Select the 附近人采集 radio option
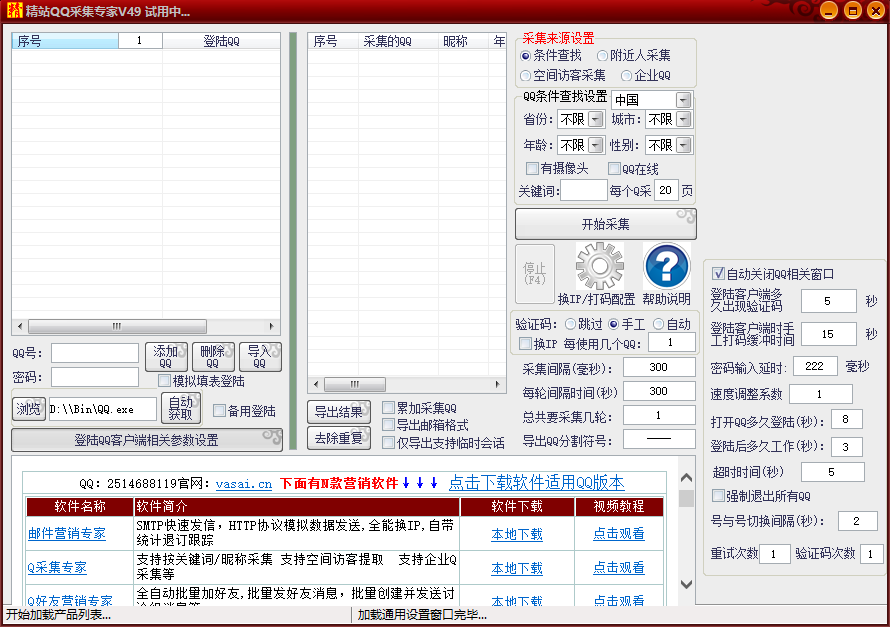890x627 pixels. click(603, 56)
